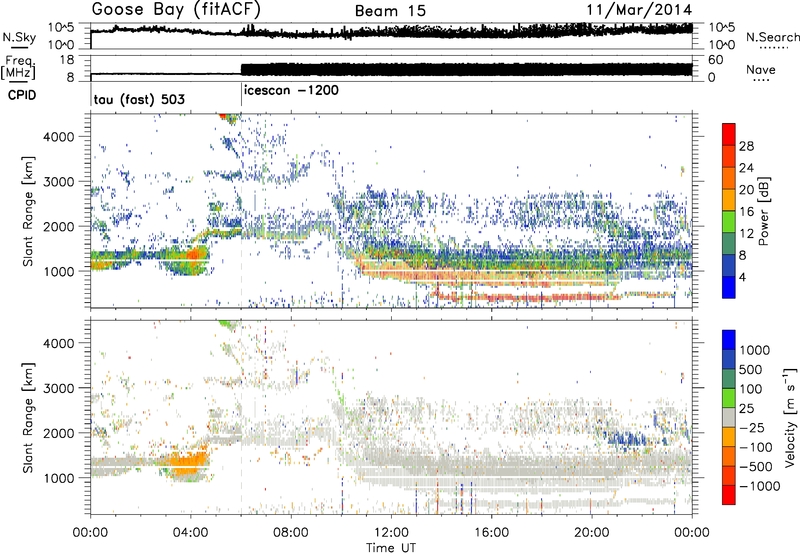The image size is (800, 554).
Task: Click the "Velocity [m s-1]" colorbar title
Action: click(790, 417)
